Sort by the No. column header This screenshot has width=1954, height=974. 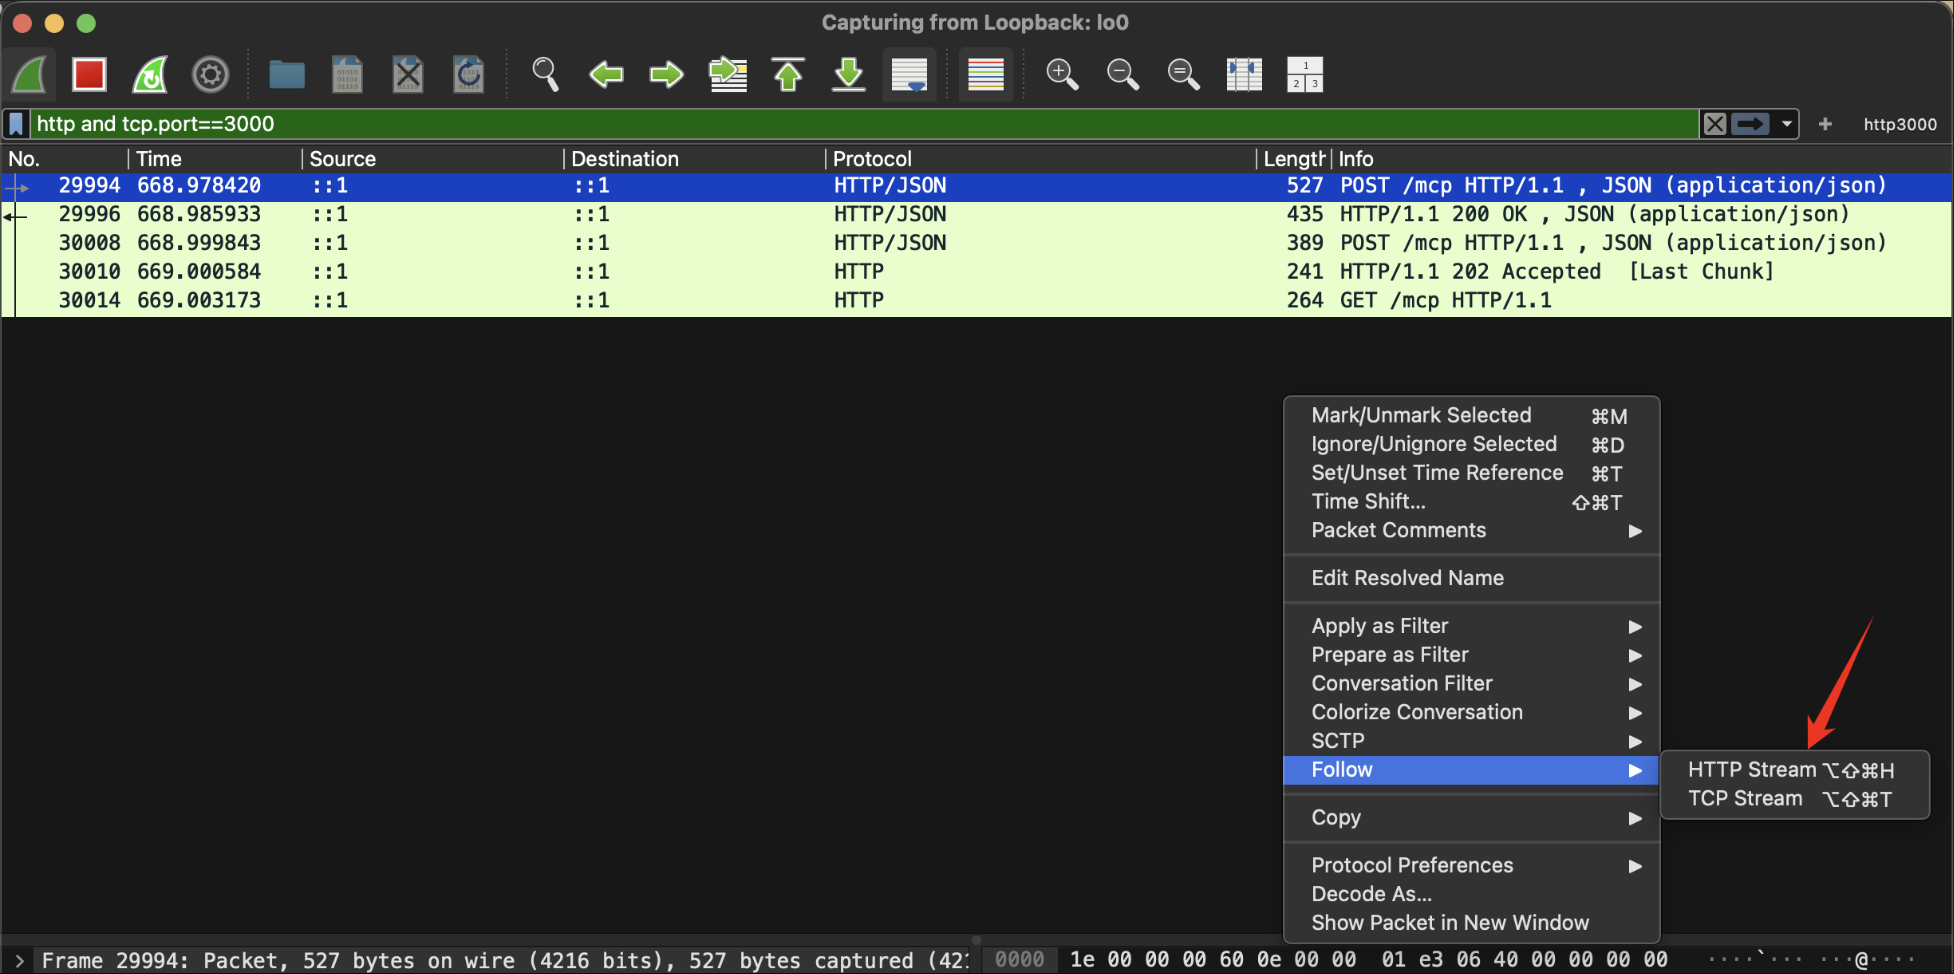click(x=65, y=159)
